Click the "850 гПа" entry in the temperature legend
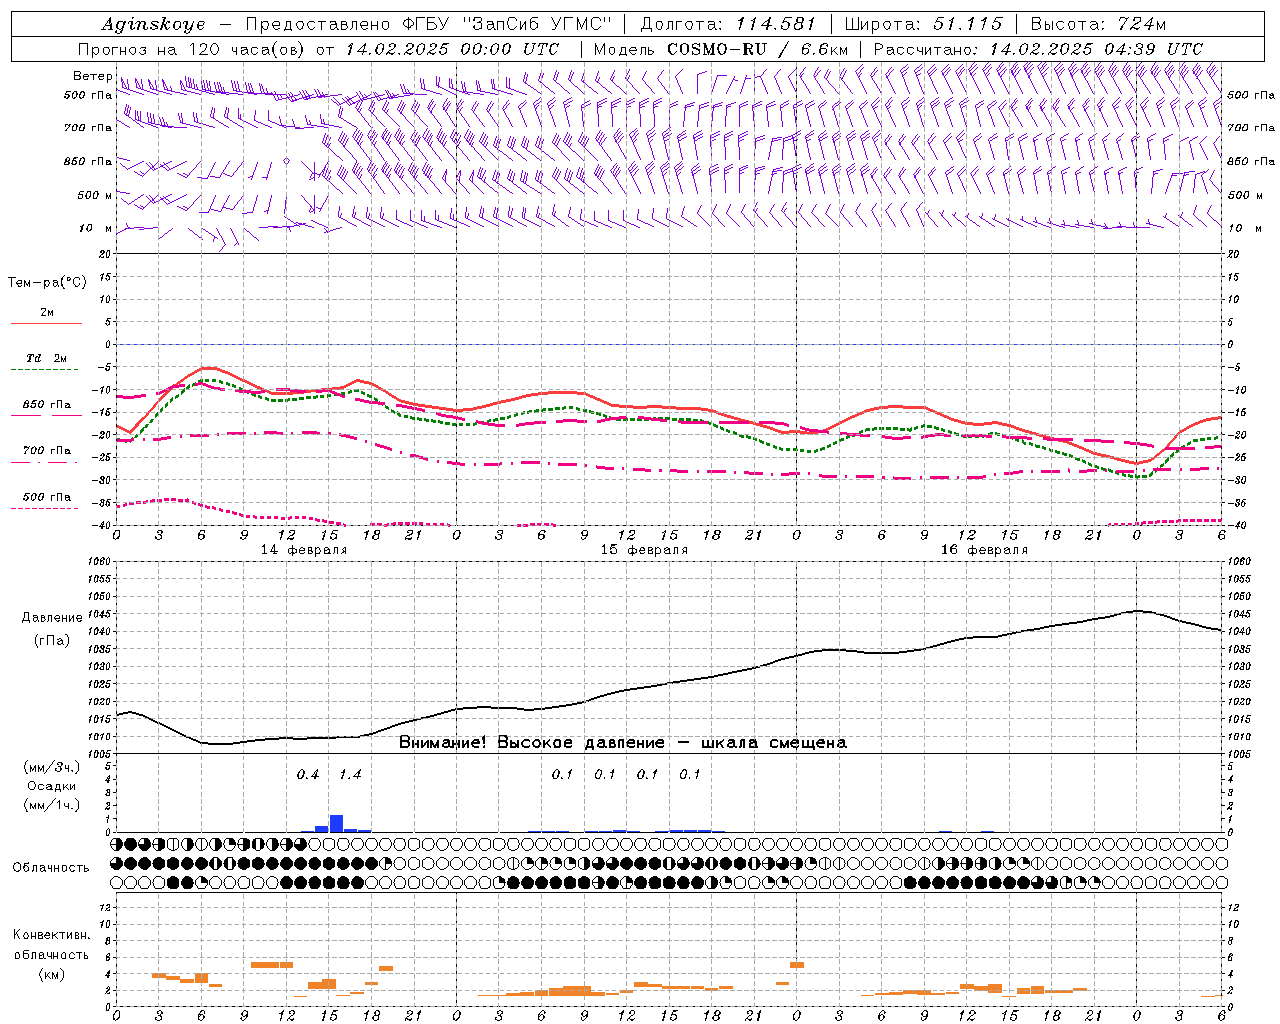The width and height of the screenshot is (1280, 1024). click(x=47, y=405)
